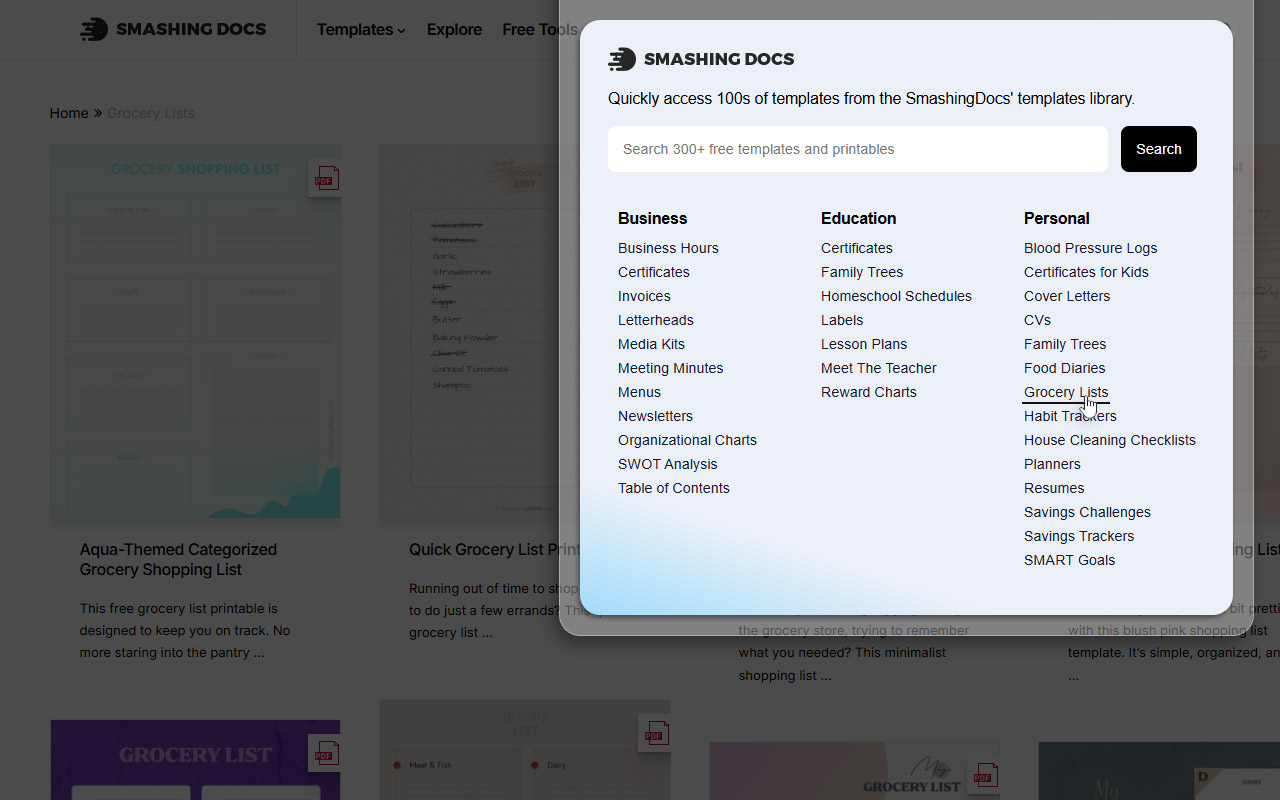Open Lesson Plans templates

click(x=864, y=344)
